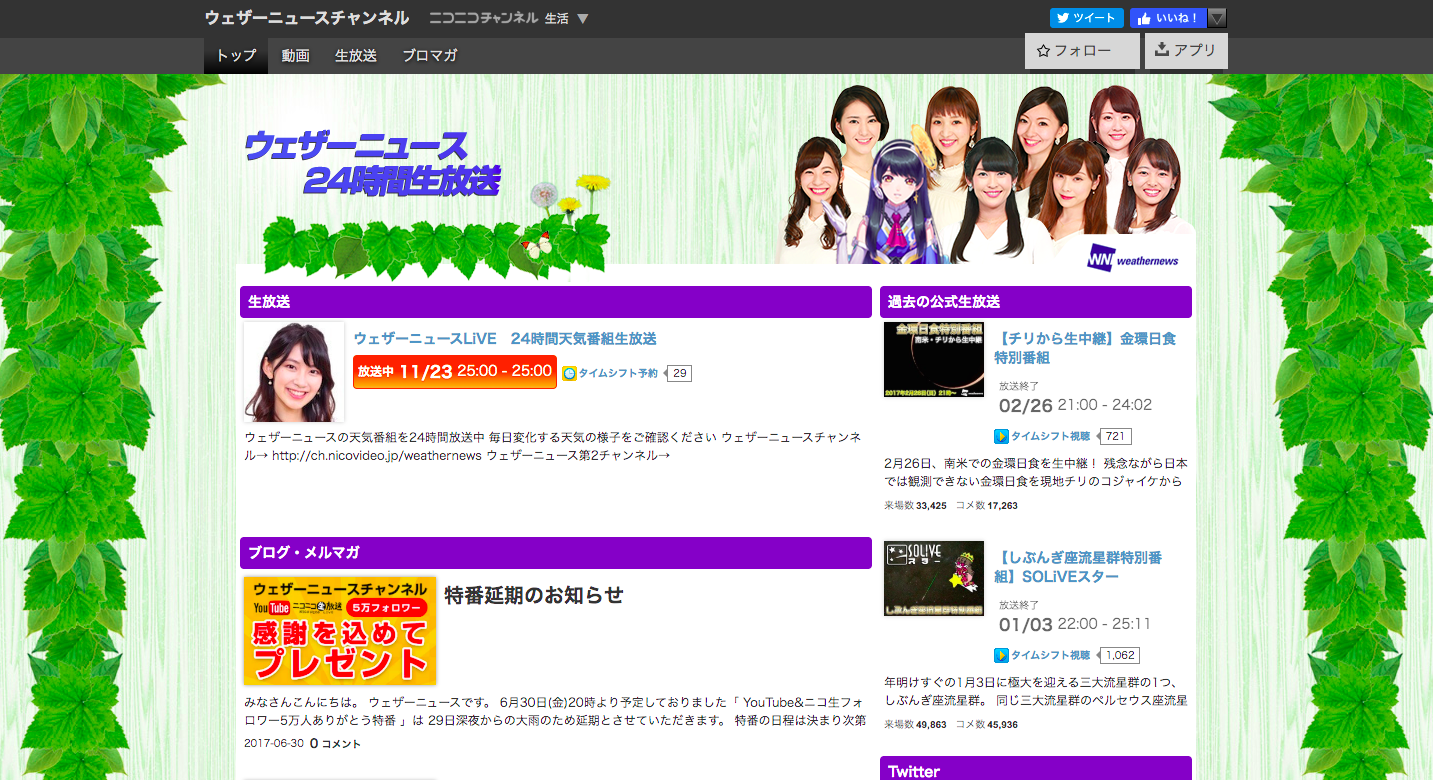
Task: Click the タイムシフト予約 count 29
Action: click(680, 373)
